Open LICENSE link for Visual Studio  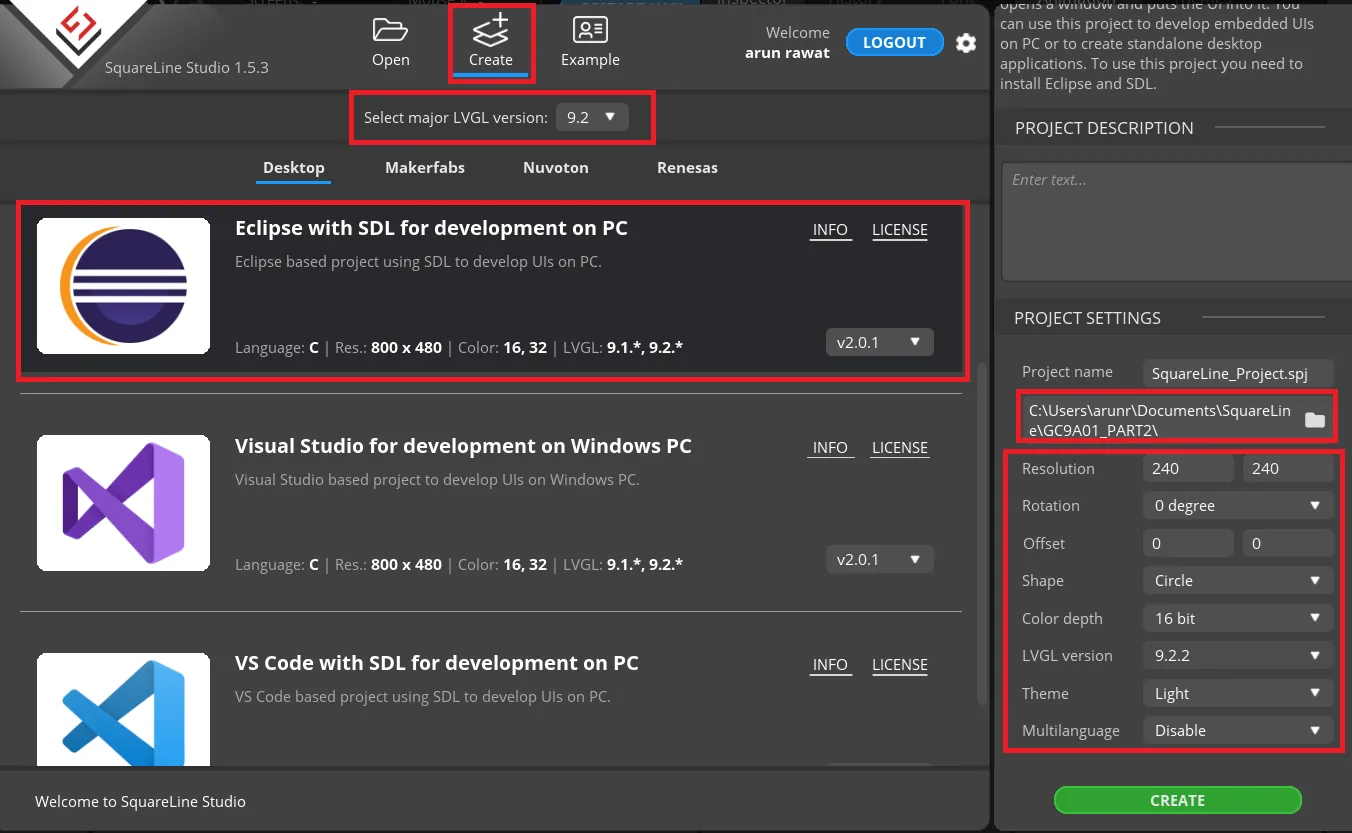[x=900, y=448]
